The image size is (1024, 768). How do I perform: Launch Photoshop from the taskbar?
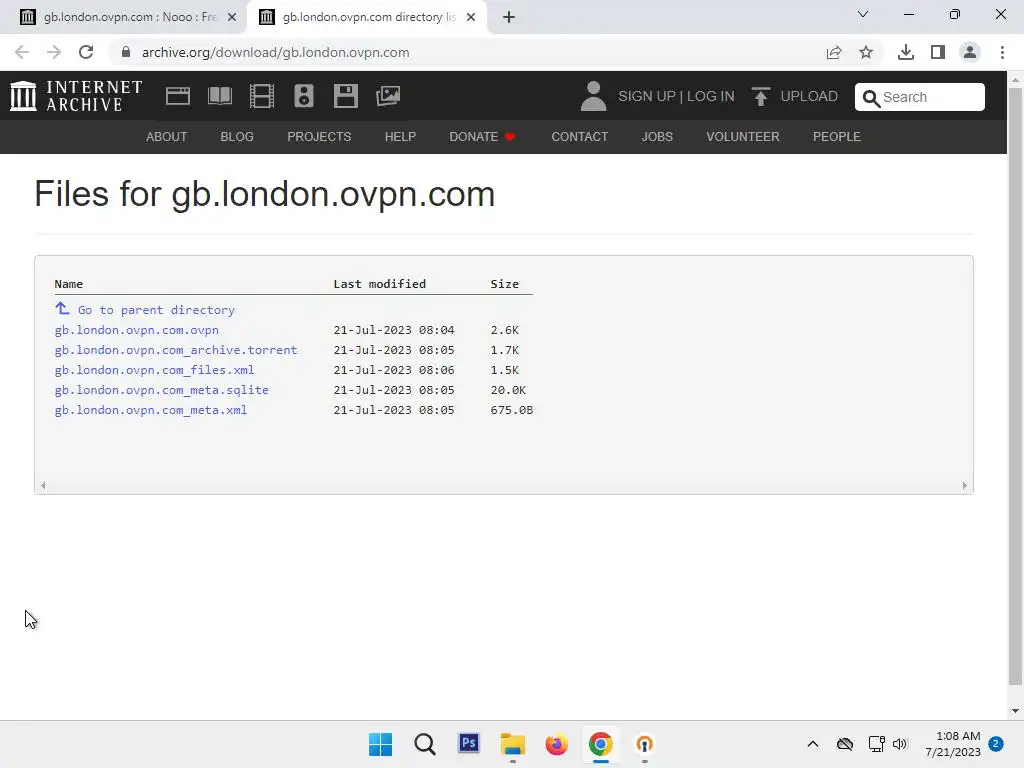[469, 743]
